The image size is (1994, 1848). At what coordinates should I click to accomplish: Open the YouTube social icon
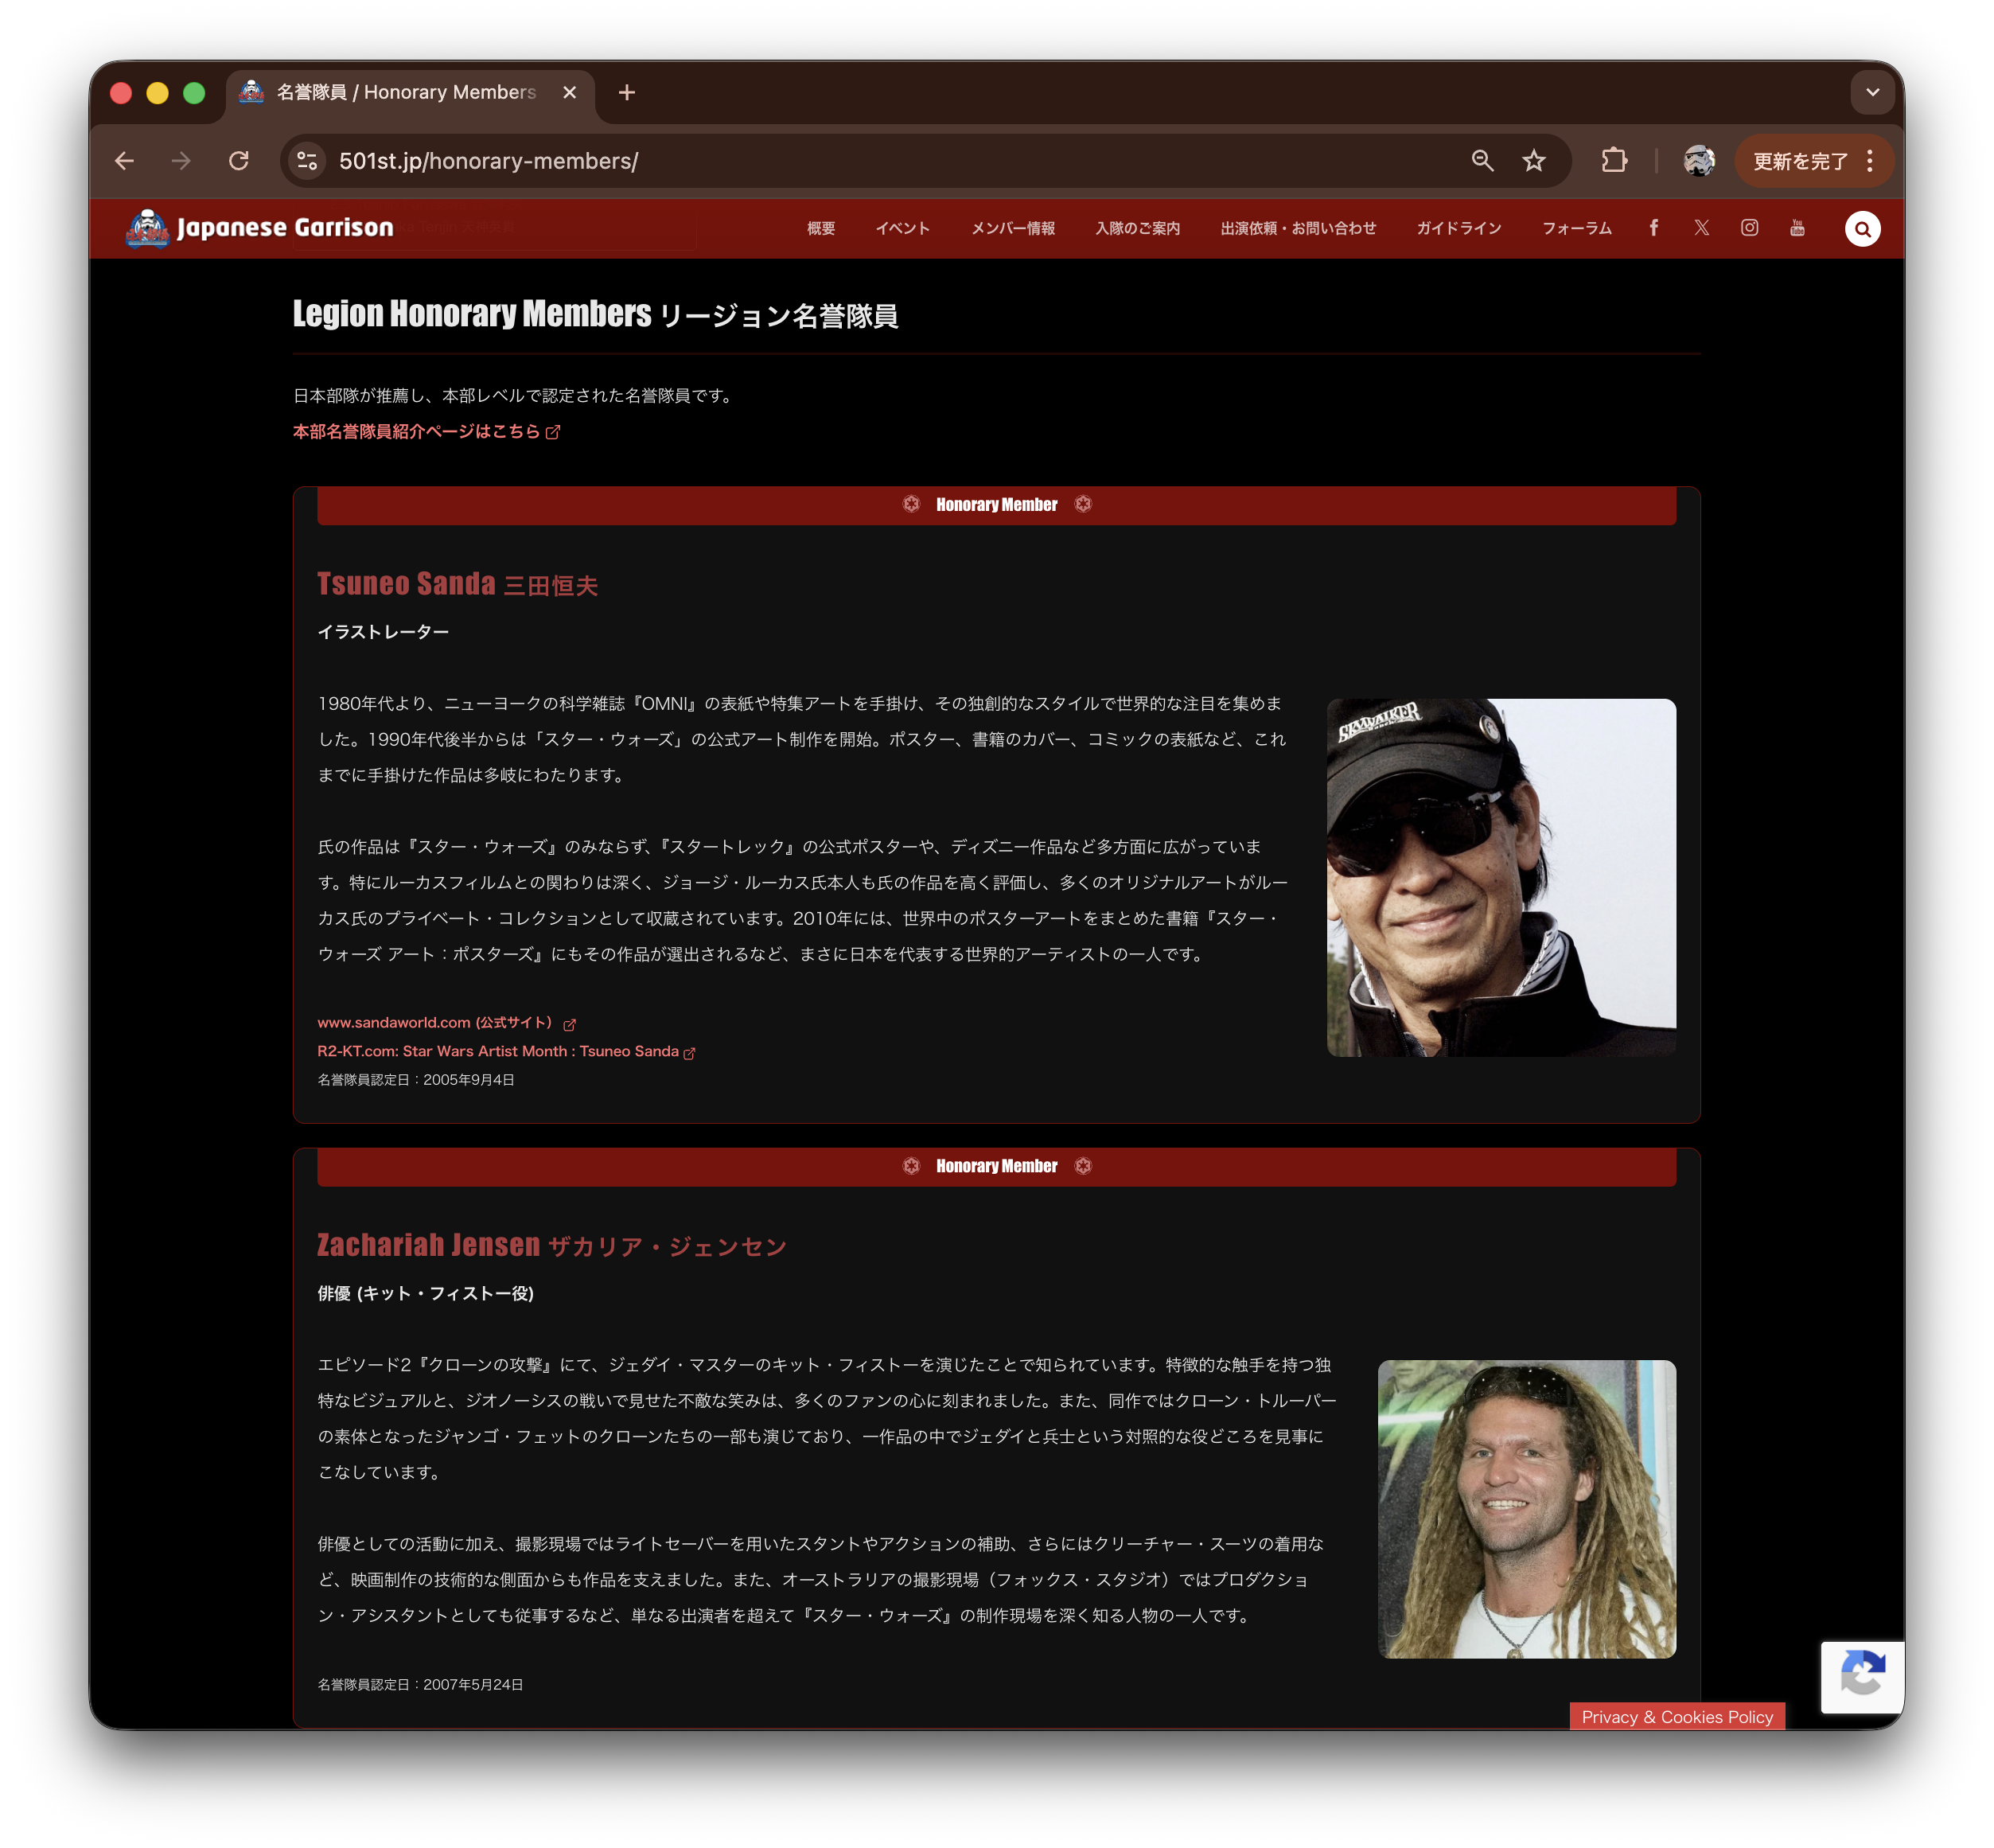coord(1797,228)
